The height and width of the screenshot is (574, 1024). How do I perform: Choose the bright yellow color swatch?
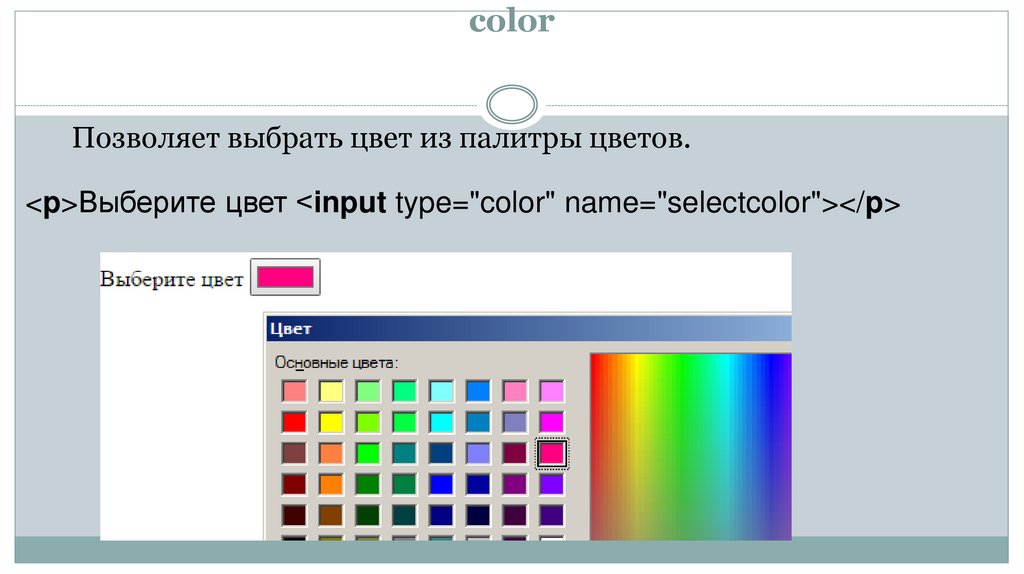point(331,422)
